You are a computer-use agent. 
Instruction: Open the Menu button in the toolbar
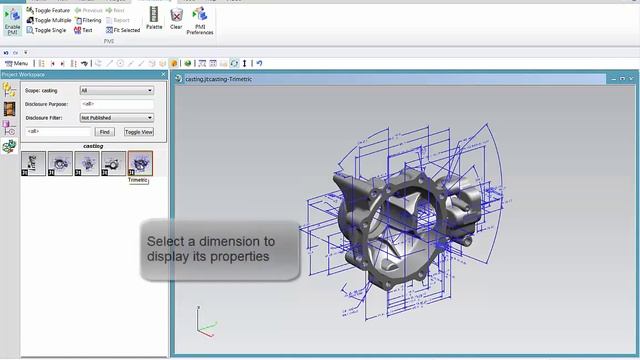16,63
